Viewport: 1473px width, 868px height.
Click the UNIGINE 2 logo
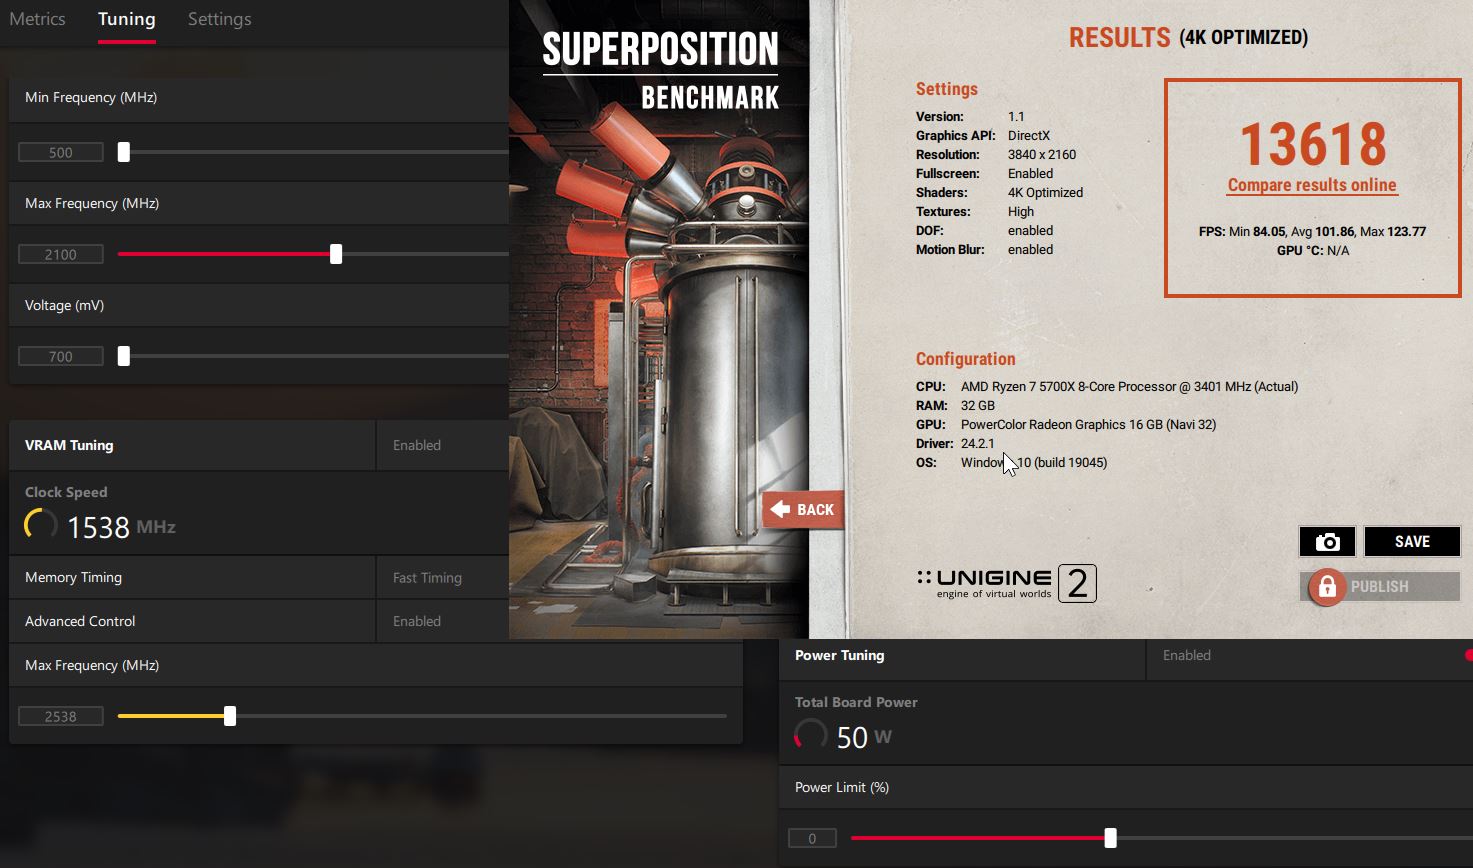1006,583
